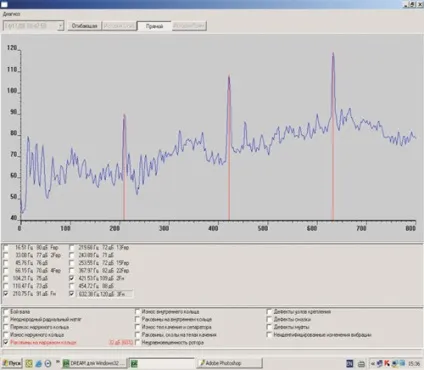The width and height of the screenshot is (424, 370).
Task: Launch the Internet Explorer quick launch icon
Action: [x=38, y=363]
